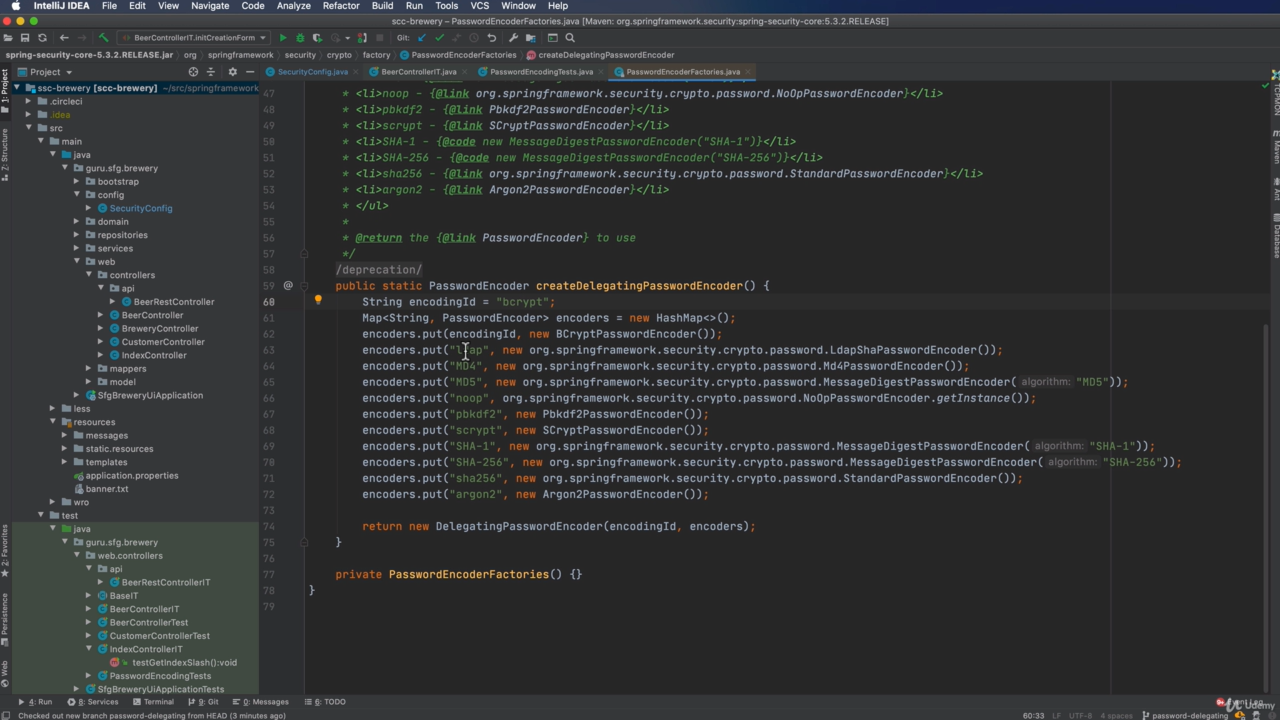Screen dimensions: 1280x720
Task: Click the Git commit checkmark icon
Action: (439, 38)
